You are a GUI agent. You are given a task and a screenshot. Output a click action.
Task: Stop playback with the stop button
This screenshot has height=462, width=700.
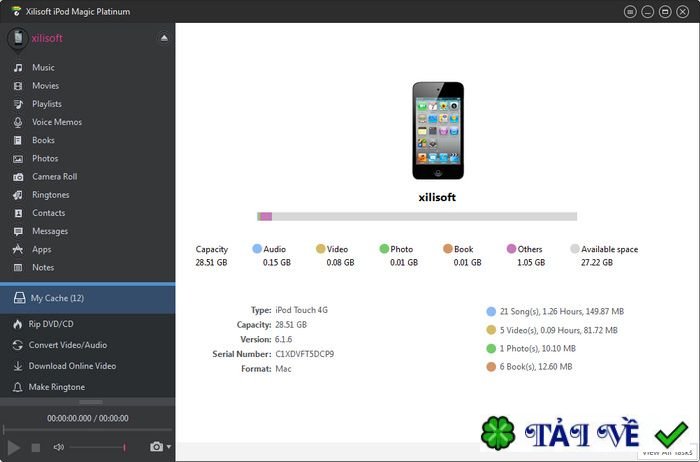[36, 447]
